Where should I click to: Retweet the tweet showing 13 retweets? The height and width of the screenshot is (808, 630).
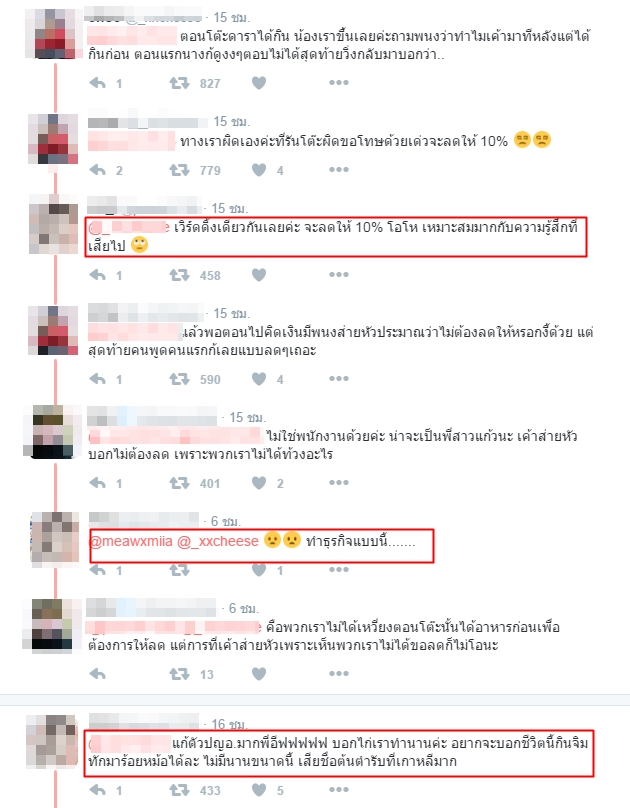coord(179,674)
